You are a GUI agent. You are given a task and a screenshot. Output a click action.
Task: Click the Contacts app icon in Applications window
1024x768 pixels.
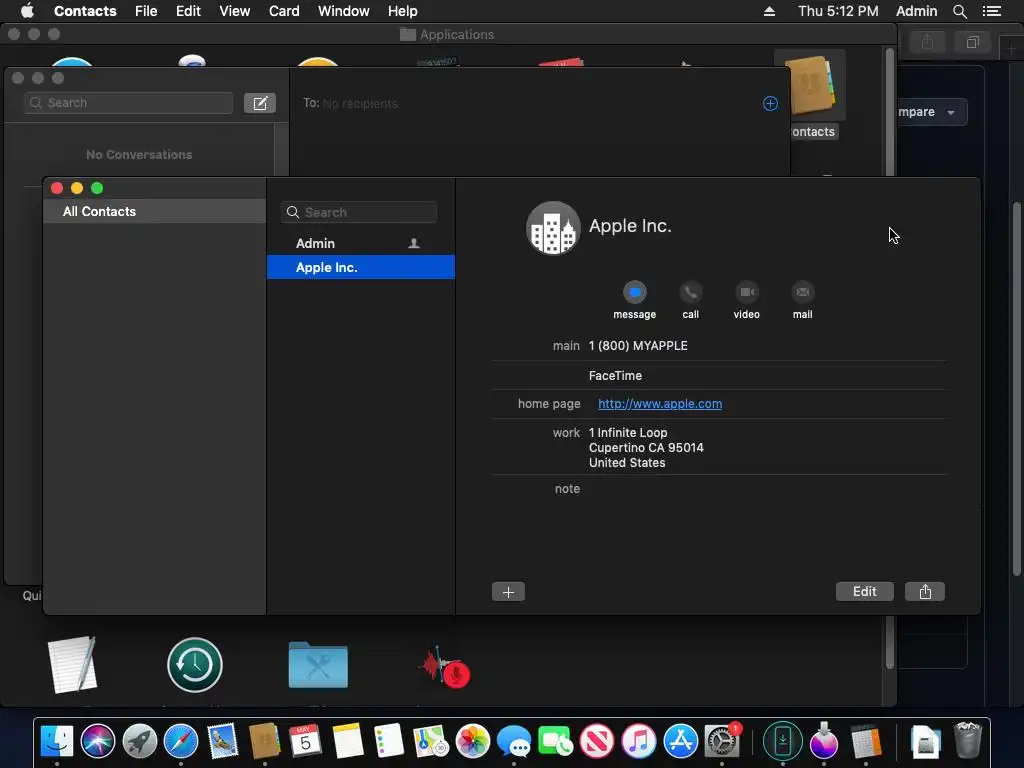[810, 86]
